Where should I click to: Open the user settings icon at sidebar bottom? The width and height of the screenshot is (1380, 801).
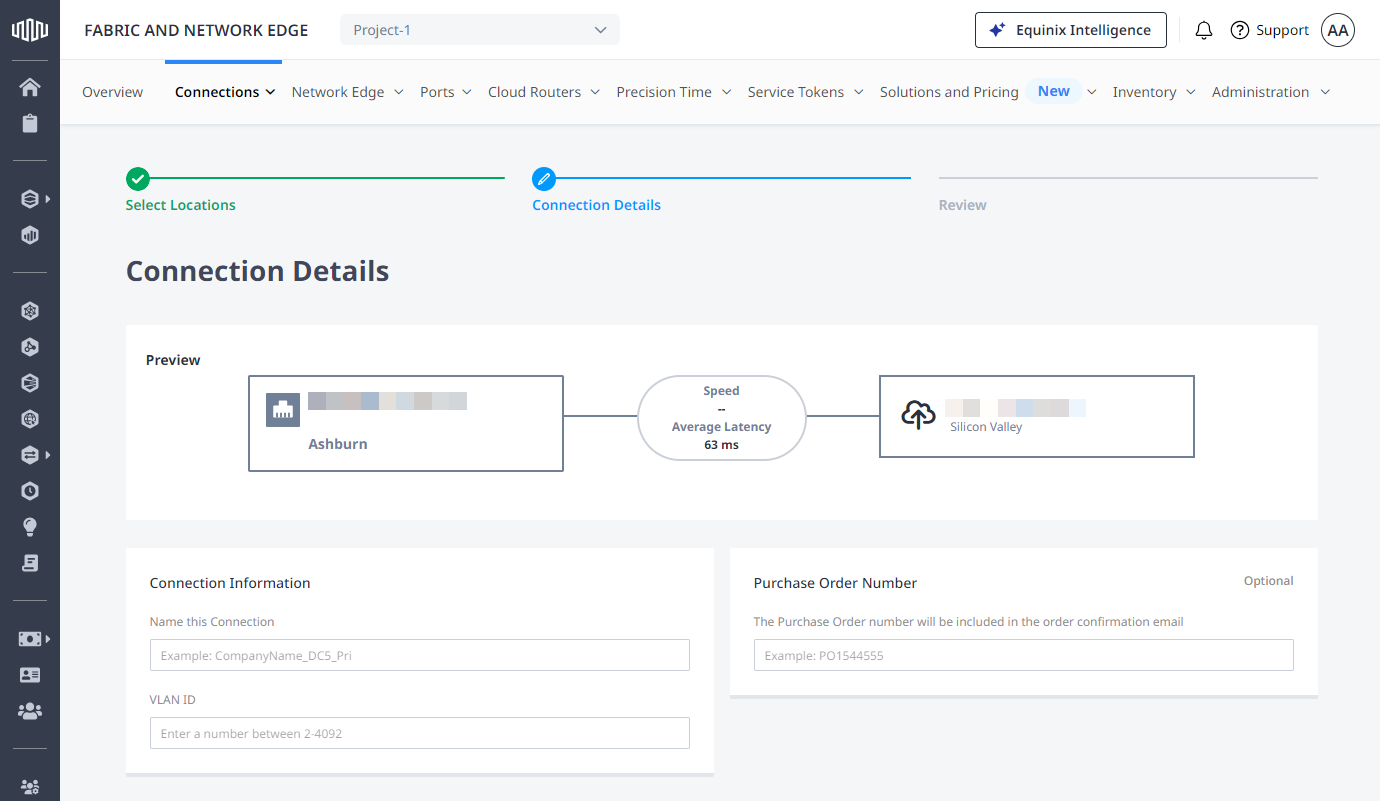[x=30, y=786]
